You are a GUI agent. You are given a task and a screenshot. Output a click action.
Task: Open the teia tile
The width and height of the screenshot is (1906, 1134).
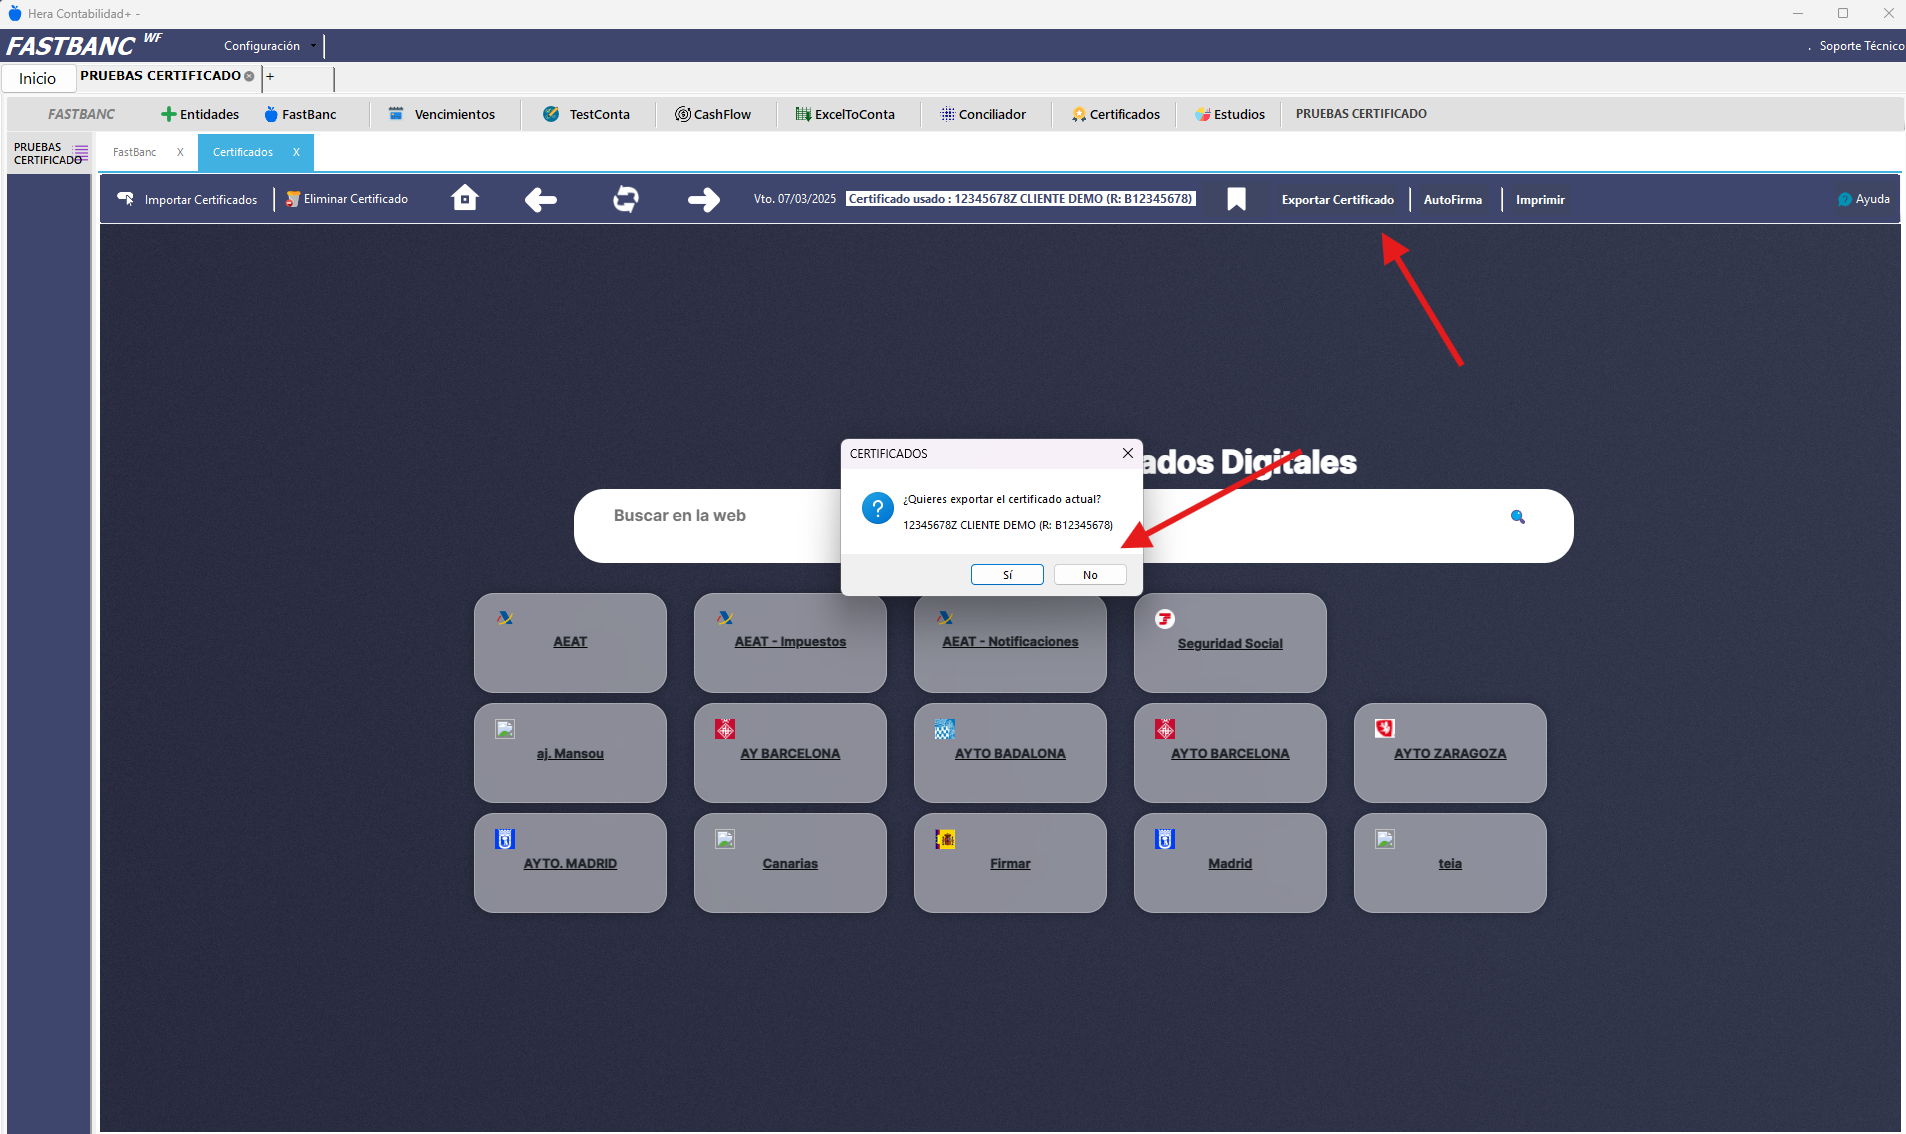pyautogui.click(x=1450, y=863)
